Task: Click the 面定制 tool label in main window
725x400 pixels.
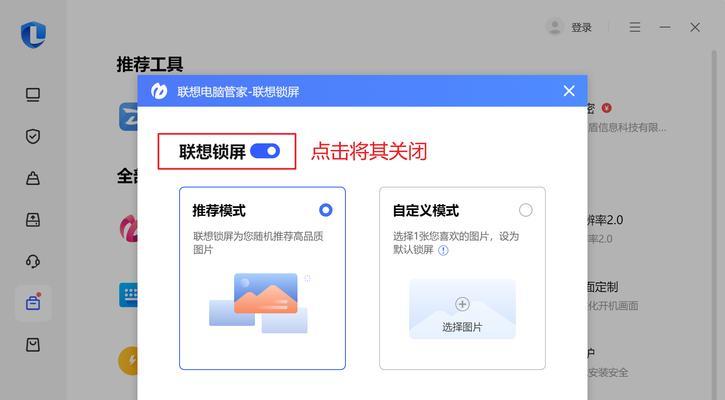Action: 603,287
